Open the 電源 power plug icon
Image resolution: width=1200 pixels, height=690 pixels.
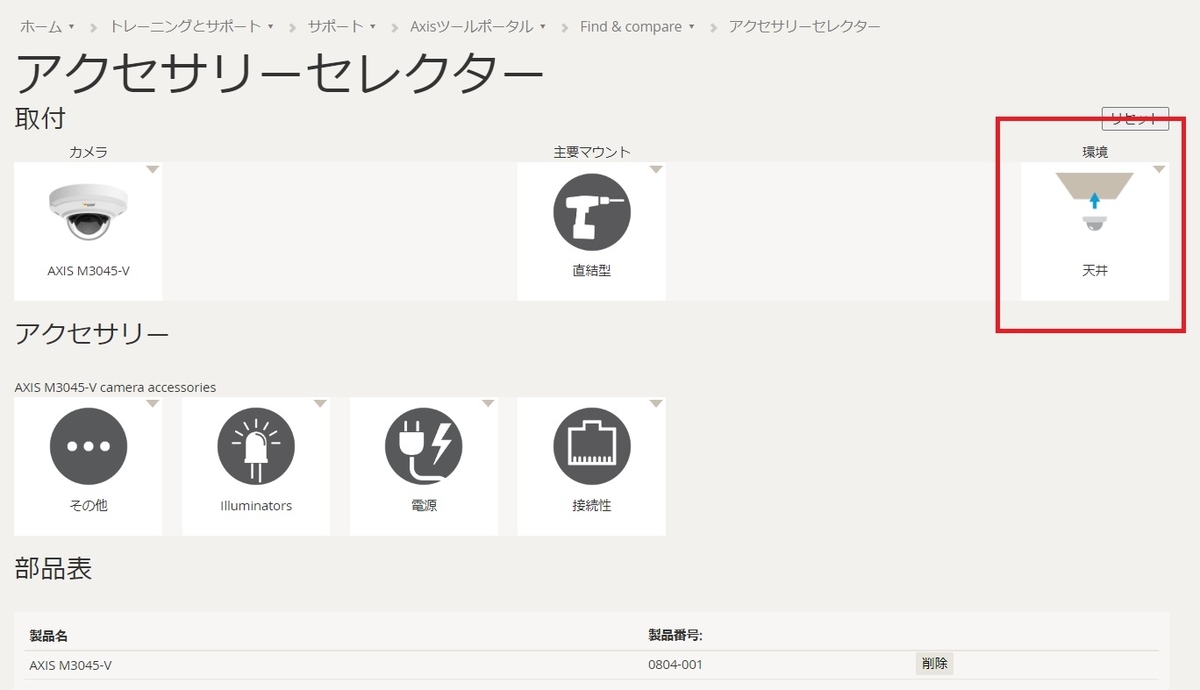[424, 446]
